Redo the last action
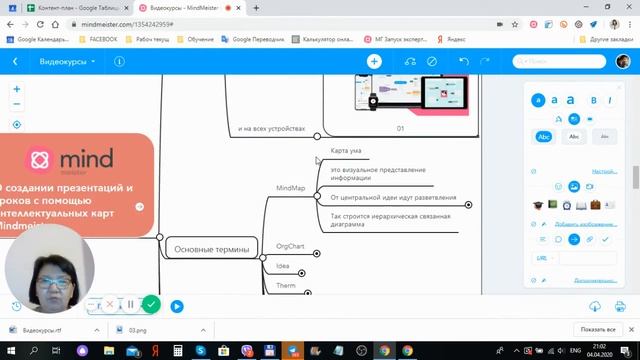The width and height of the screenshot is (640, 360). (x=485, y=62)
